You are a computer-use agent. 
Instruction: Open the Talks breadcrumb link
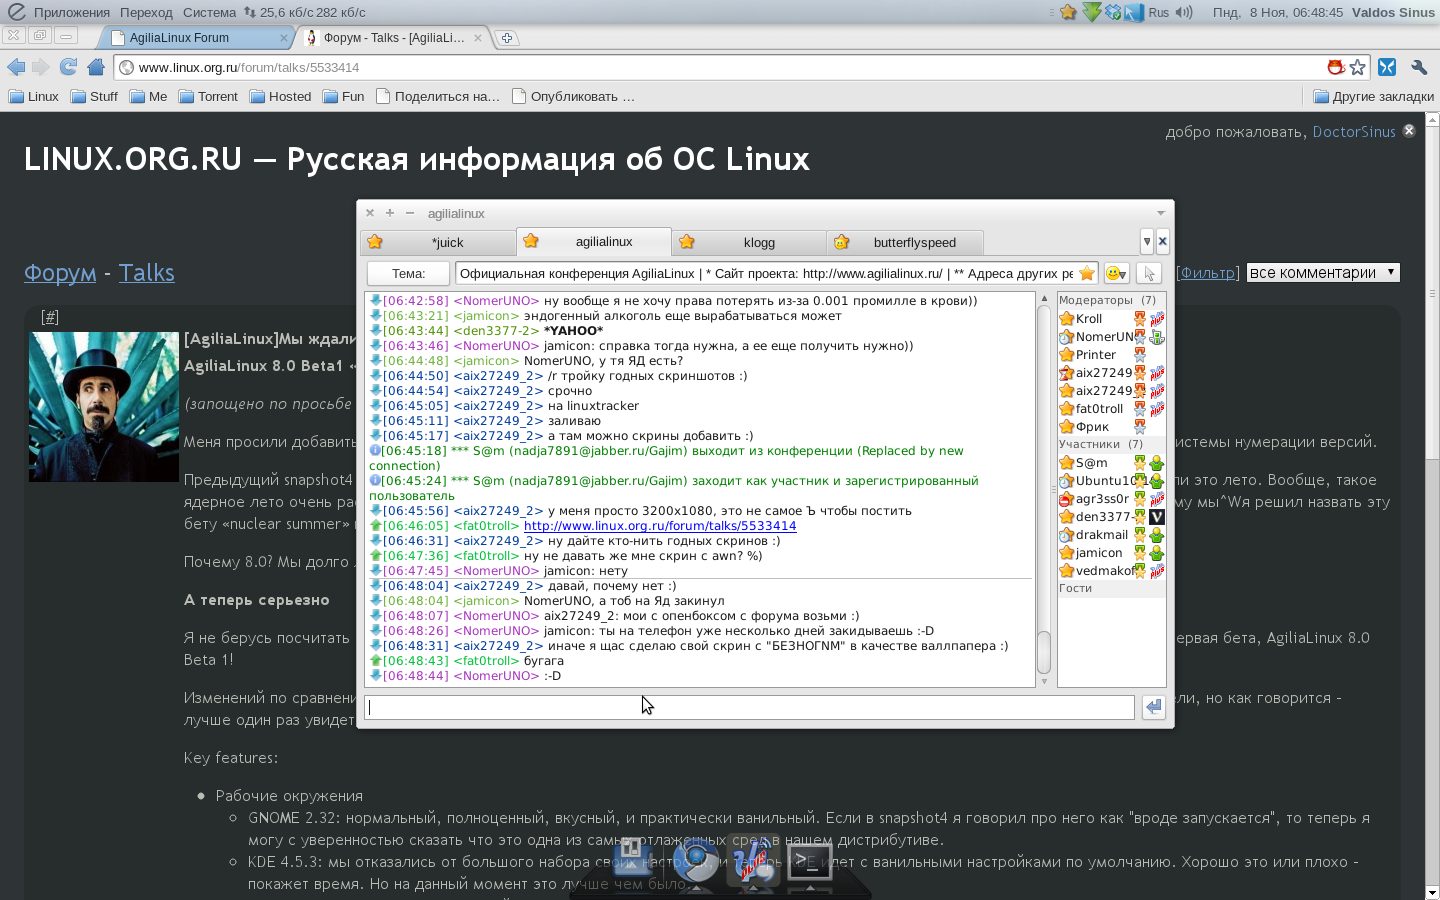point(146,273)
